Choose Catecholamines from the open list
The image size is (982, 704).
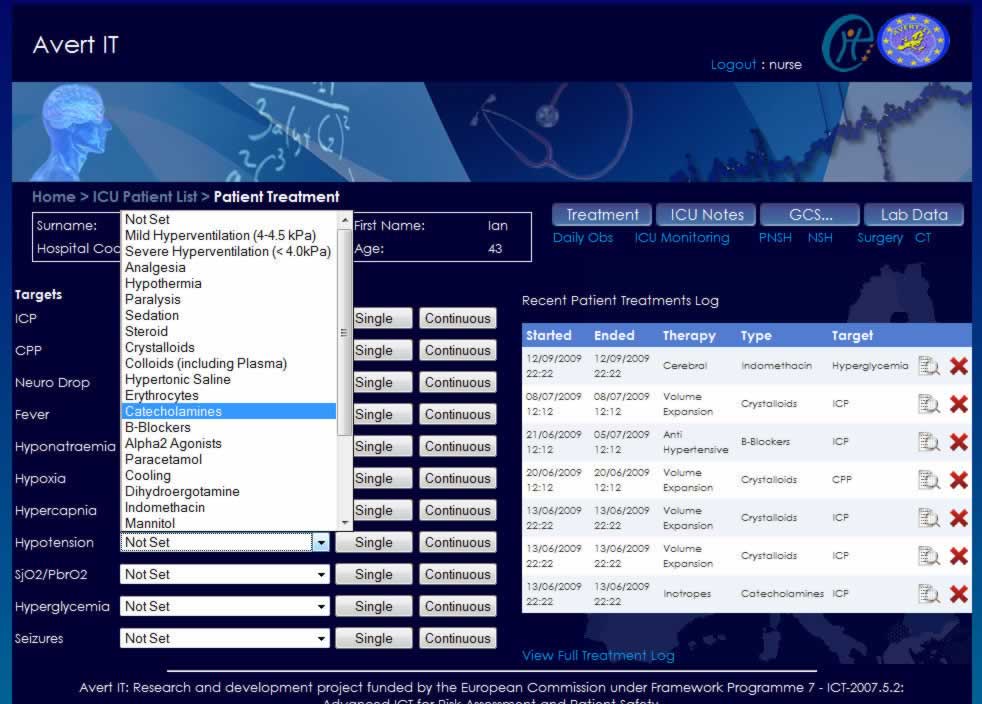[229, 412]
